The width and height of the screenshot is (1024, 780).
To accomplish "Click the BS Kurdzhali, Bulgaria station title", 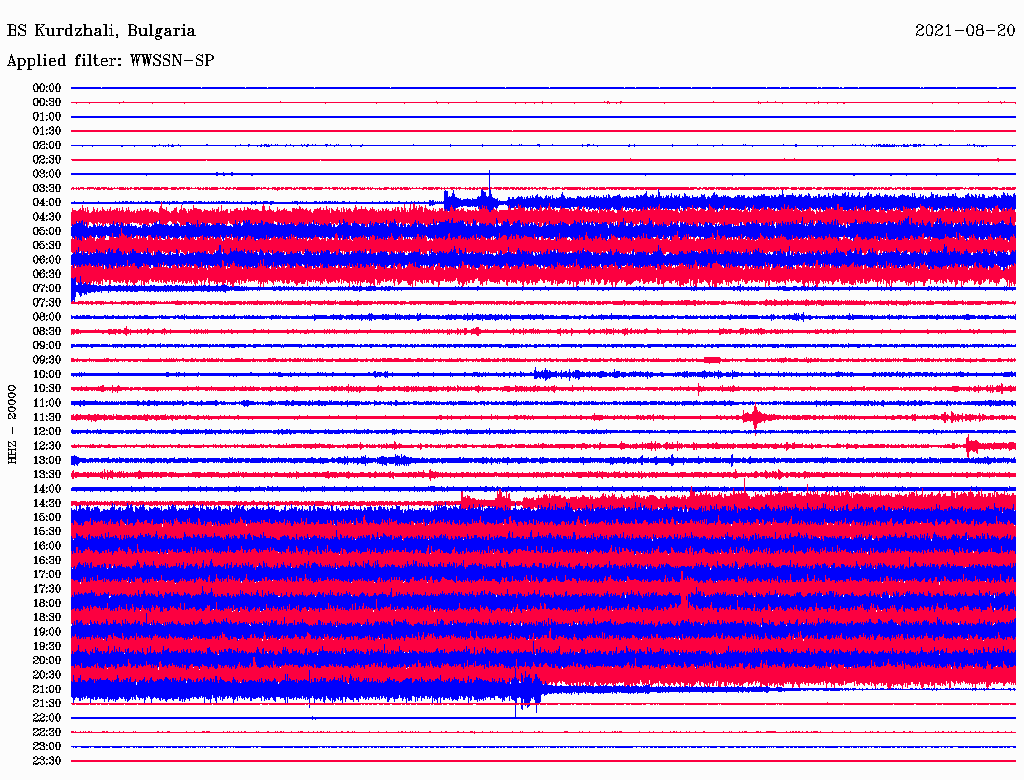I will click(x=101, y=31).
